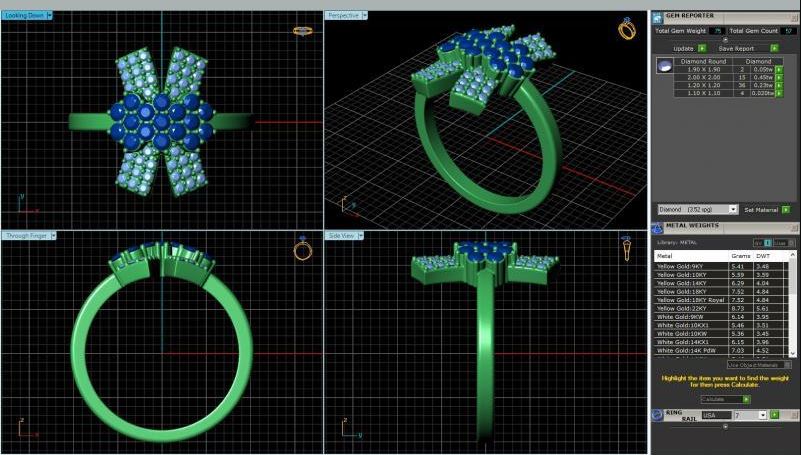Open the Looking Down viewport menu

point(50,16)
